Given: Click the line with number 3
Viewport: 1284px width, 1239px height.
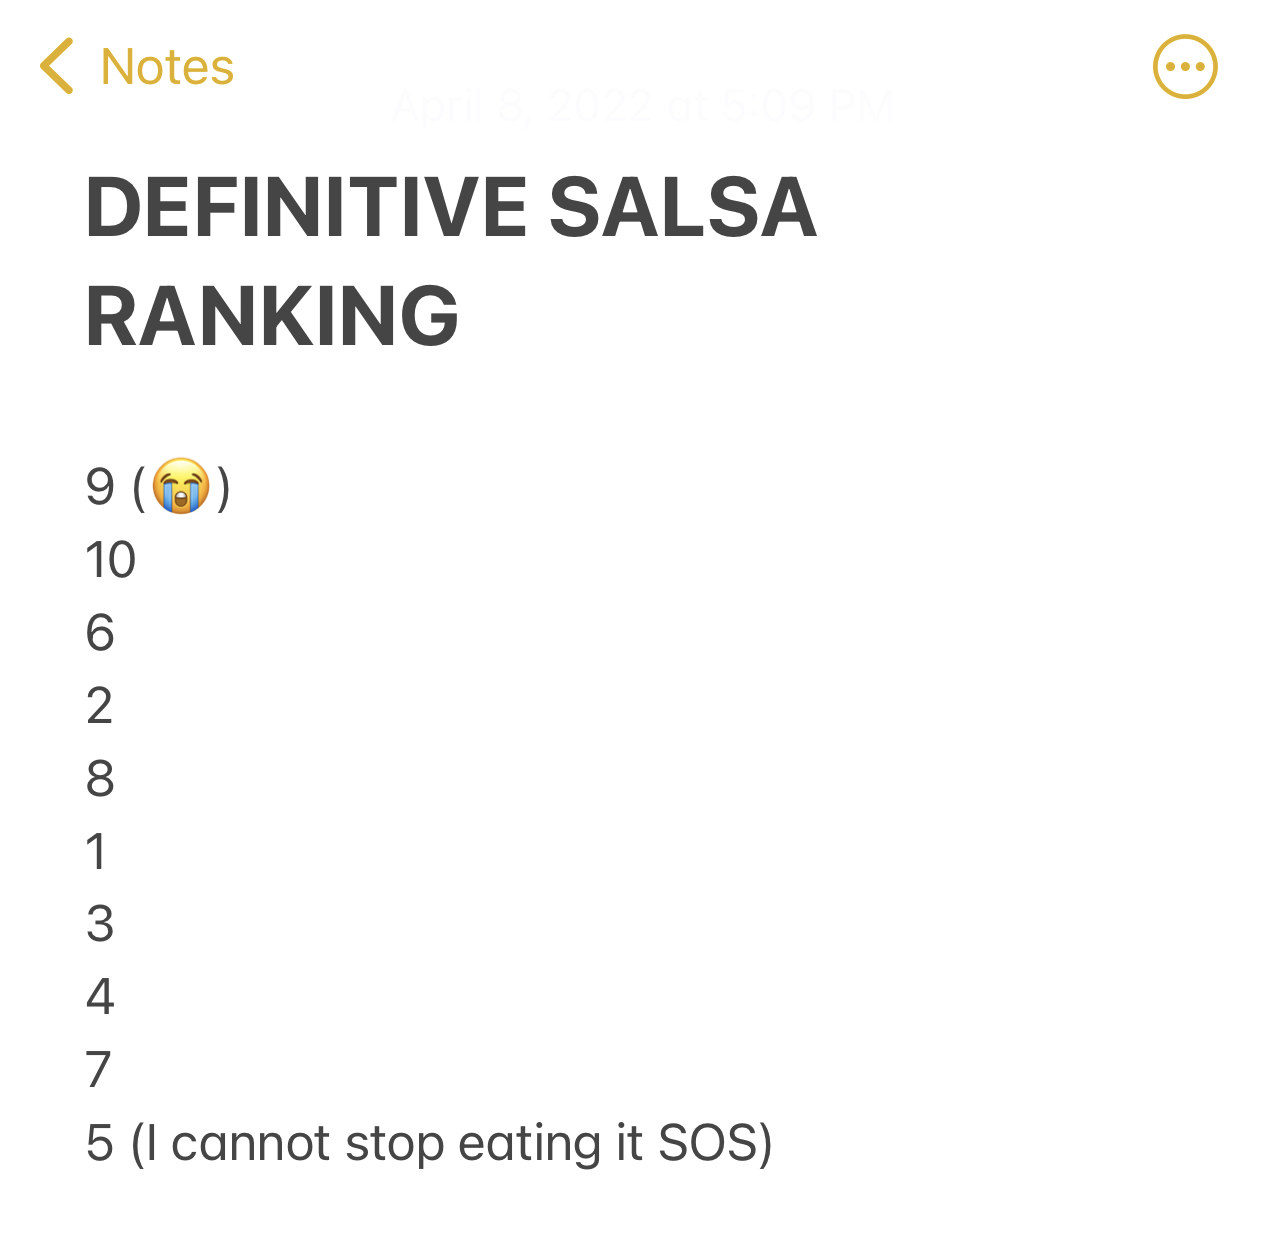Looking at the screenshot, I should point(100,924).
